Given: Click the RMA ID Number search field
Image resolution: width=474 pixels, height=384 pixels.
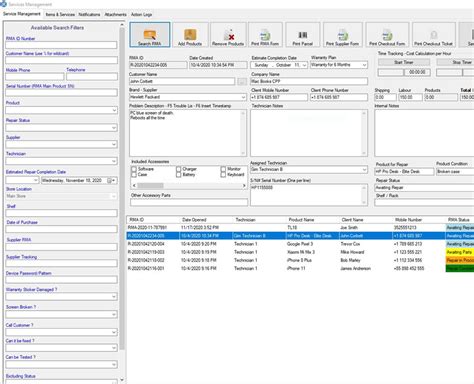Looking at the screenshot, I should pyautogui.click(x=61, y=45).
